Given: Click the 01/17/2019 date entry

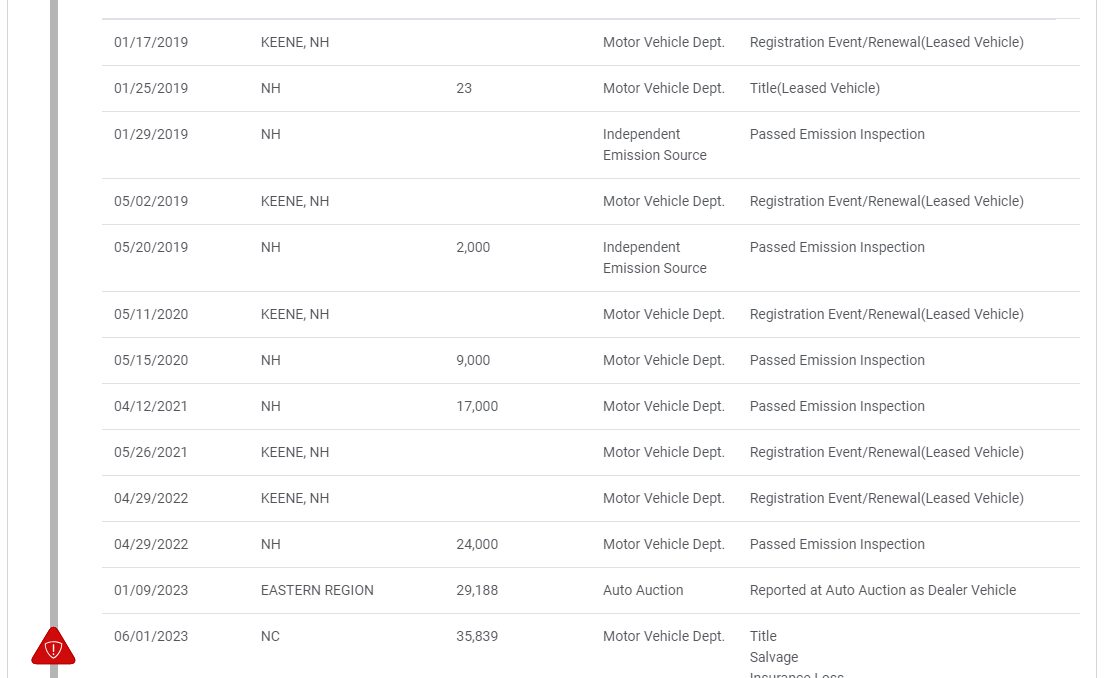Looking at the screenshot, I should (151, 42).
